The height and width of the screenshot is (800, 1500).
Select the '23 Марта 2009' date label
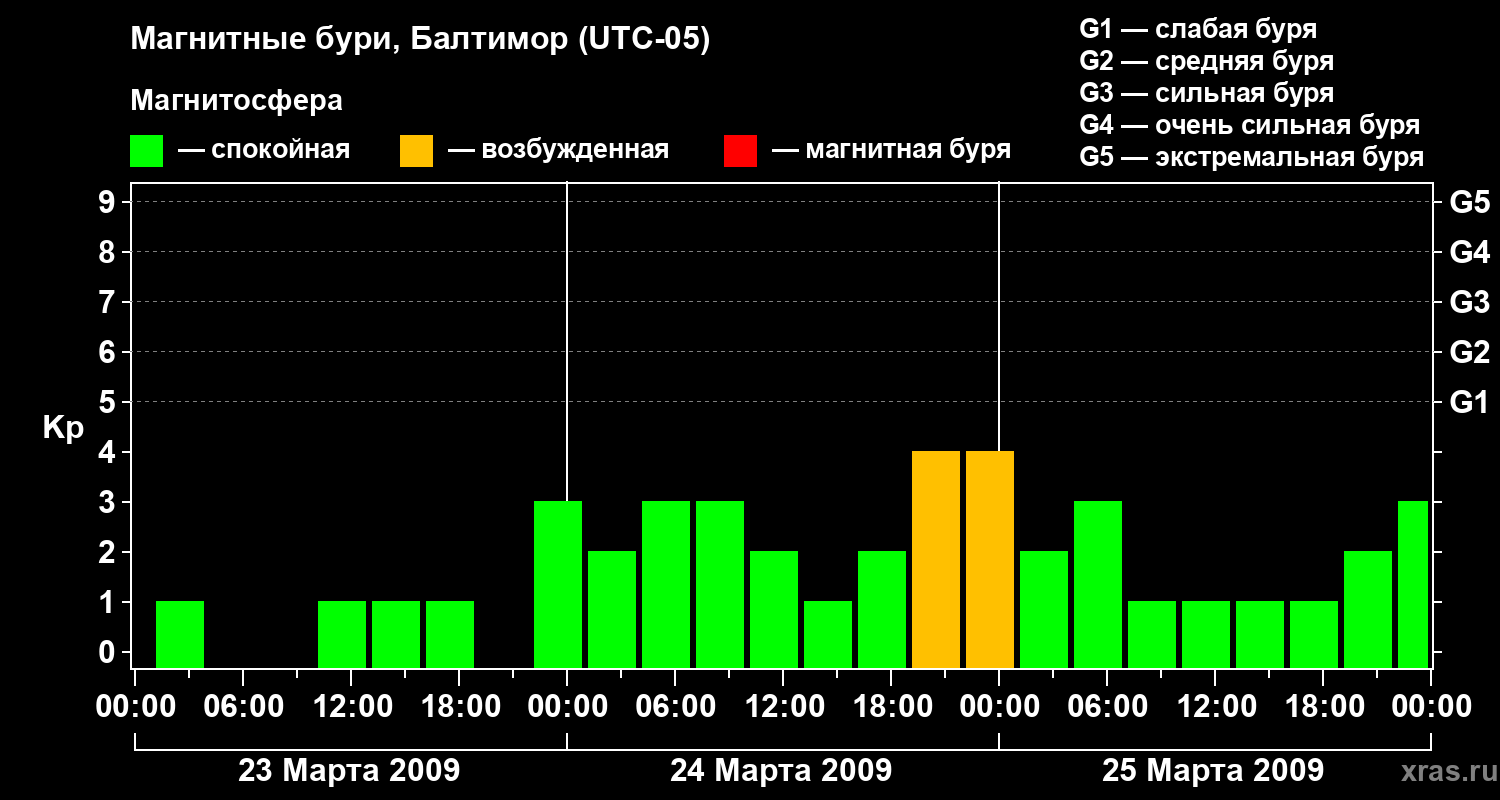click(x=349, y=771)
